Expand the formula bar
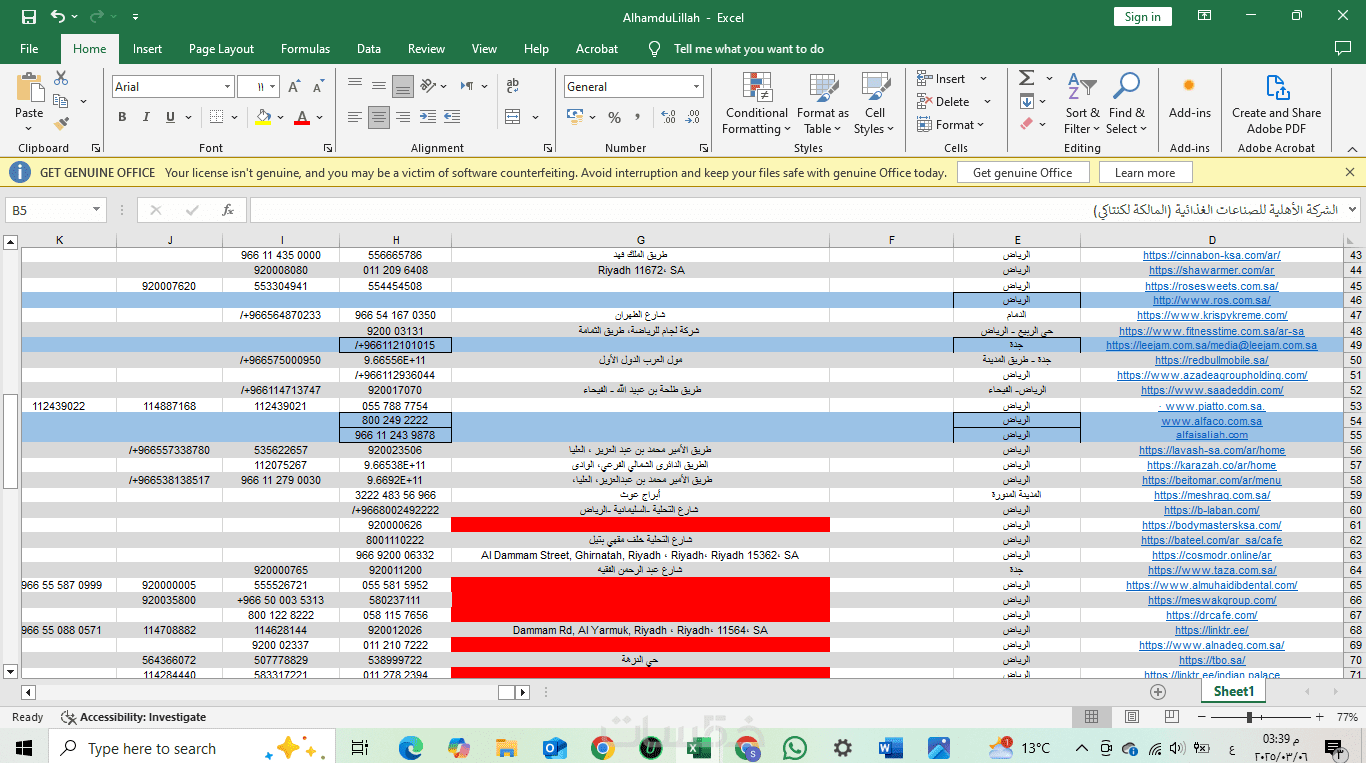Viewport: 1366px width, 763px height. pos(1353,210)
